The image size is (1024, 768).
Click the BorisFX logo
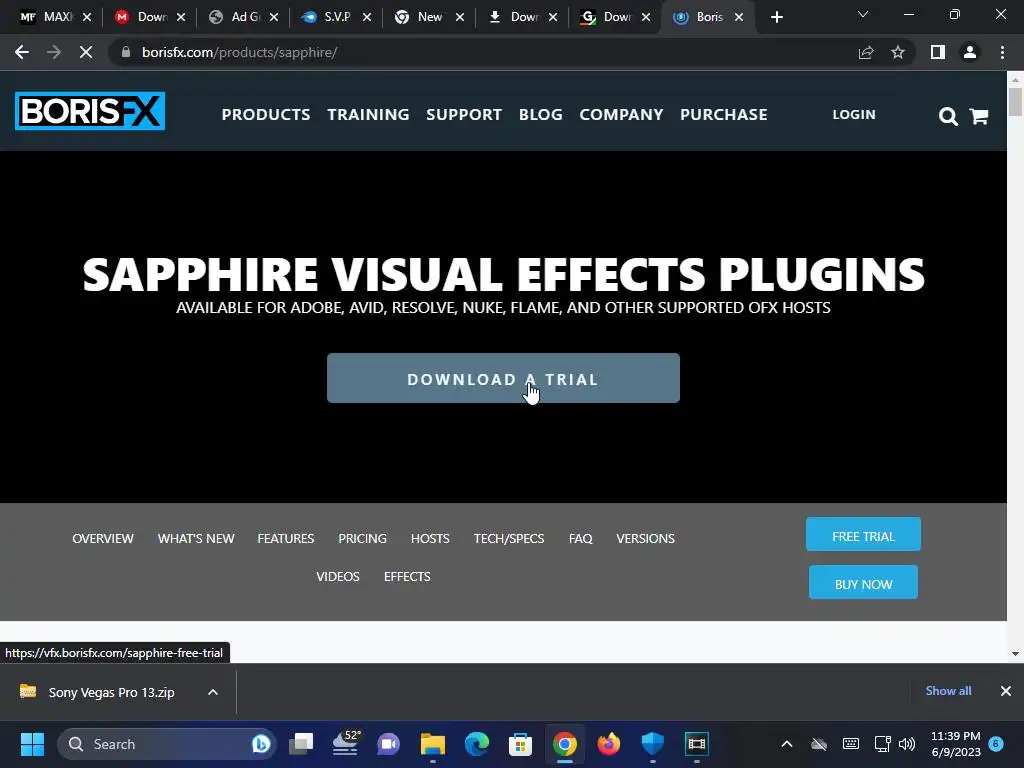(90, 111)
